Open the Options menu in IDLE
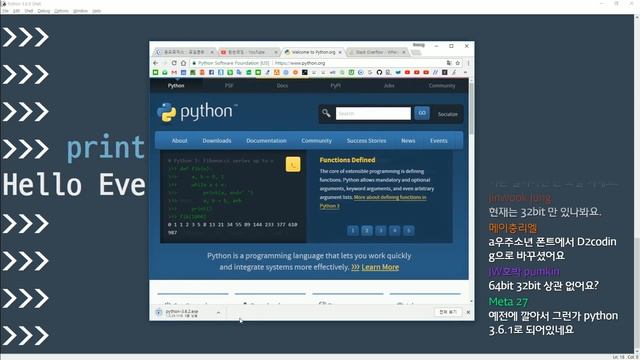Image resolution: width=640 pixels, height=360 pixels. 61,11
